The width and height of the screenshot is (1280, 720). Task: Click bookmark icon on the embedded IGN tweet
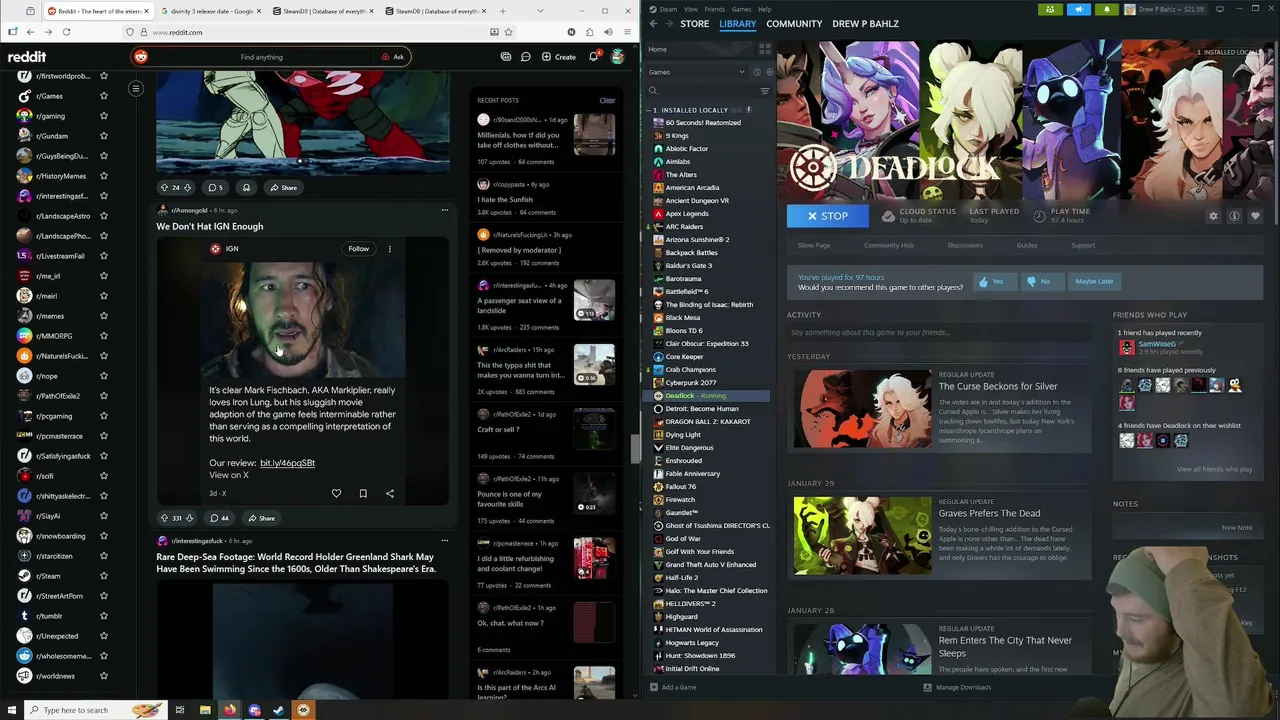click(363, 493)
